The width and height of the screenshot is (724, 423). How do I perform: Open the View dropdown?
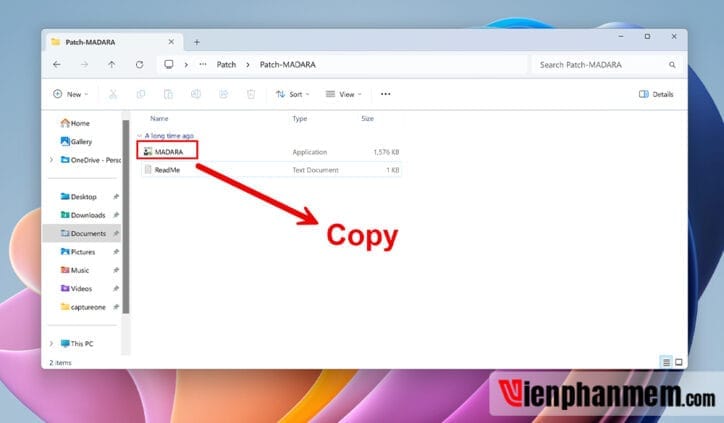coord(344,94)
